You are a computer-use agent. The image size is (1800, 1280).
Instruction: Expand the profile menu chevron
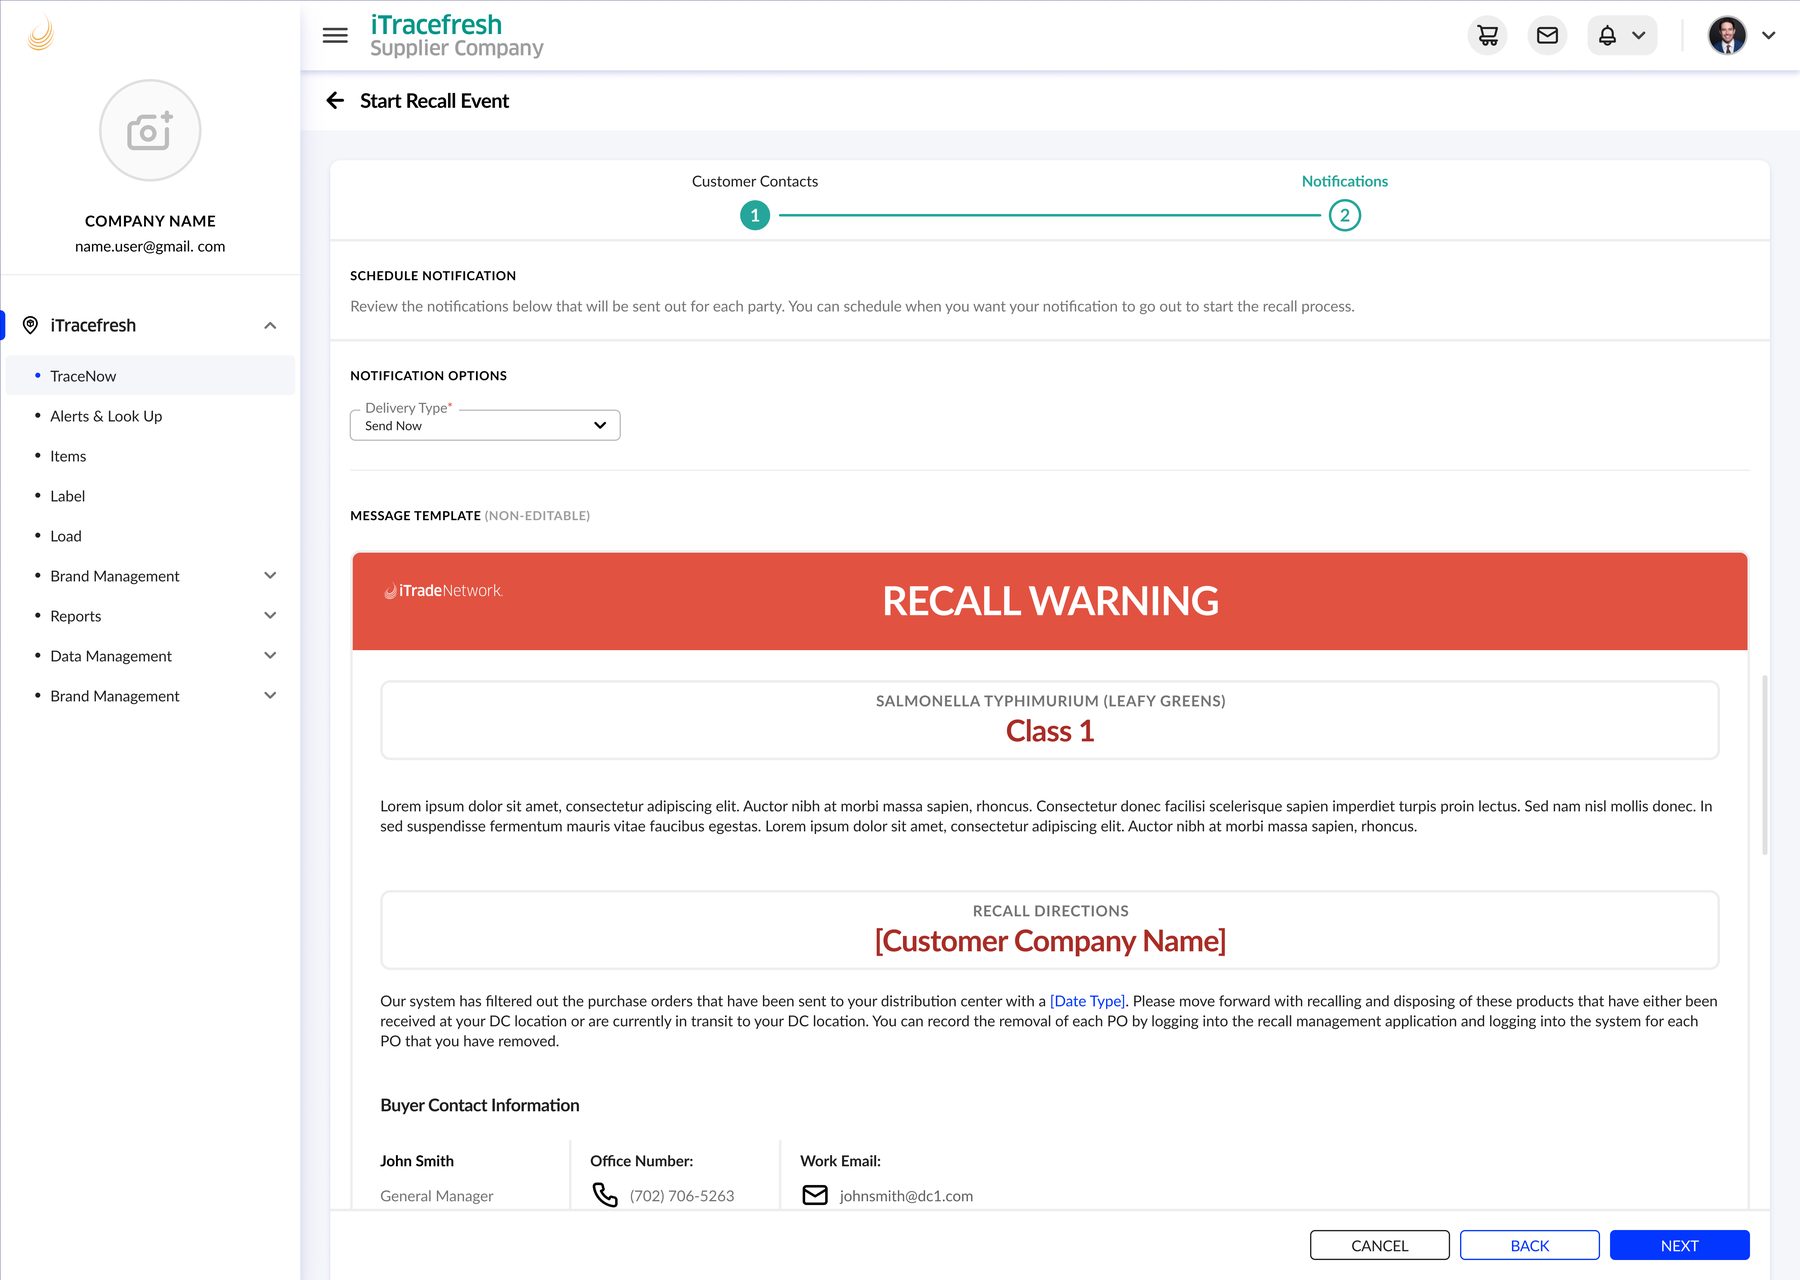pos(1769,36)
